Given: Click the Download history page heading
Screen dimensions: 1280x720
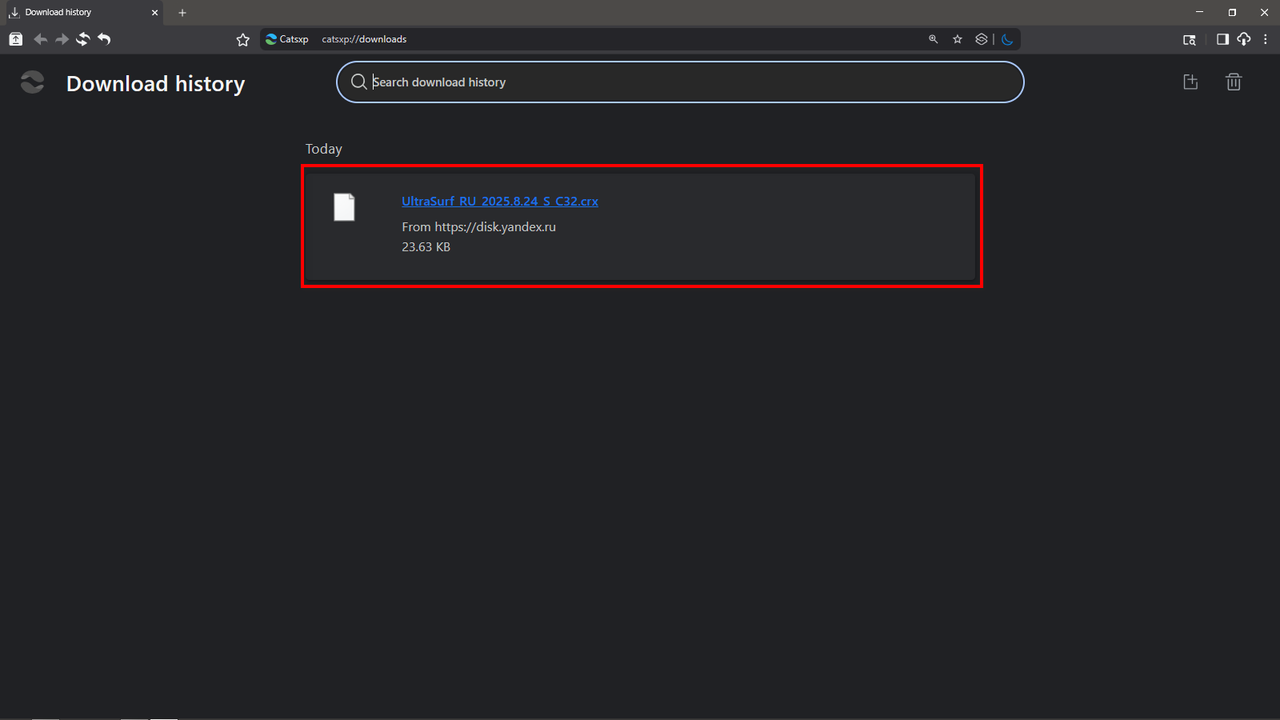Looking at the screenshot, I should [155, 84].
